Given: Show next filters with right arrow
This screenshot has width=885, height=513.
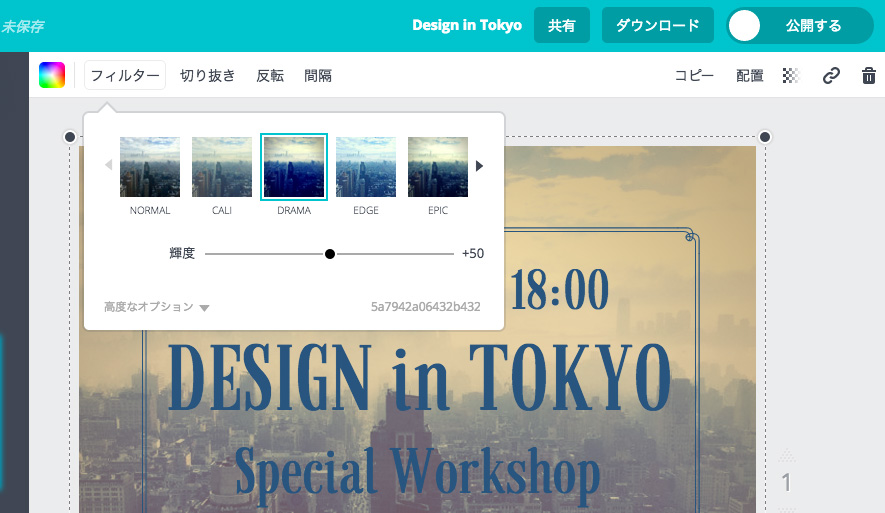Looking at the screenshot, I should (479, 166).
